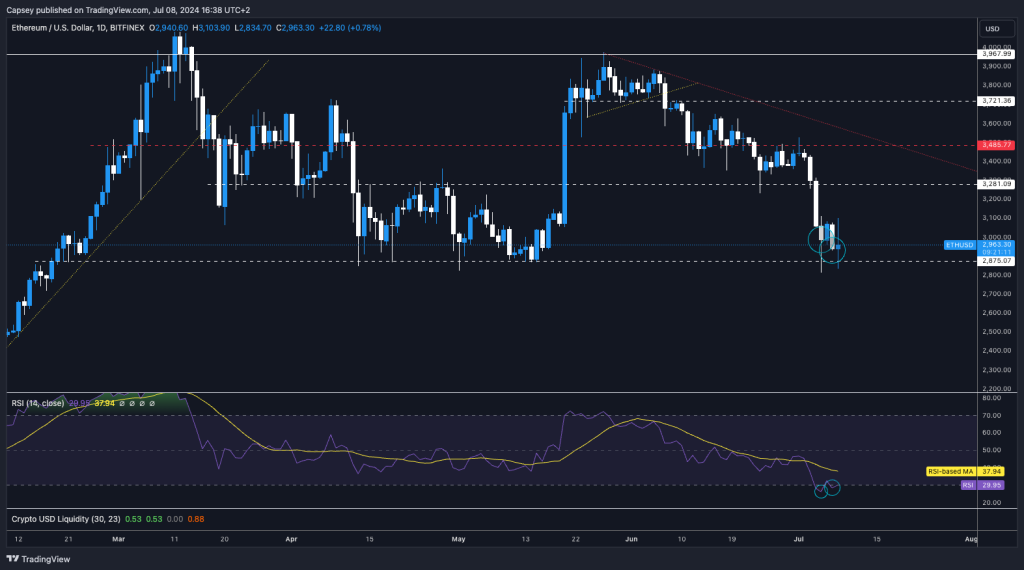The width and height of the screenshot is (1024, 570).
Task: Click the current price 2,963.30 axis label
Action: pos(997,243)
